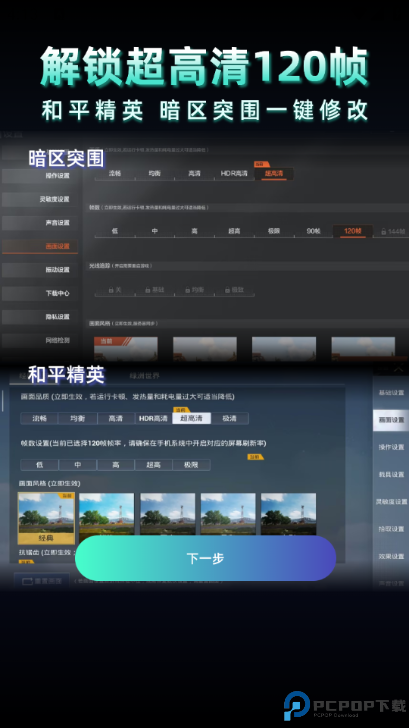Open 振动设置 in 暗区突围 sidebar
Screen dimensions: 409x728
click(x=40, y=270)
